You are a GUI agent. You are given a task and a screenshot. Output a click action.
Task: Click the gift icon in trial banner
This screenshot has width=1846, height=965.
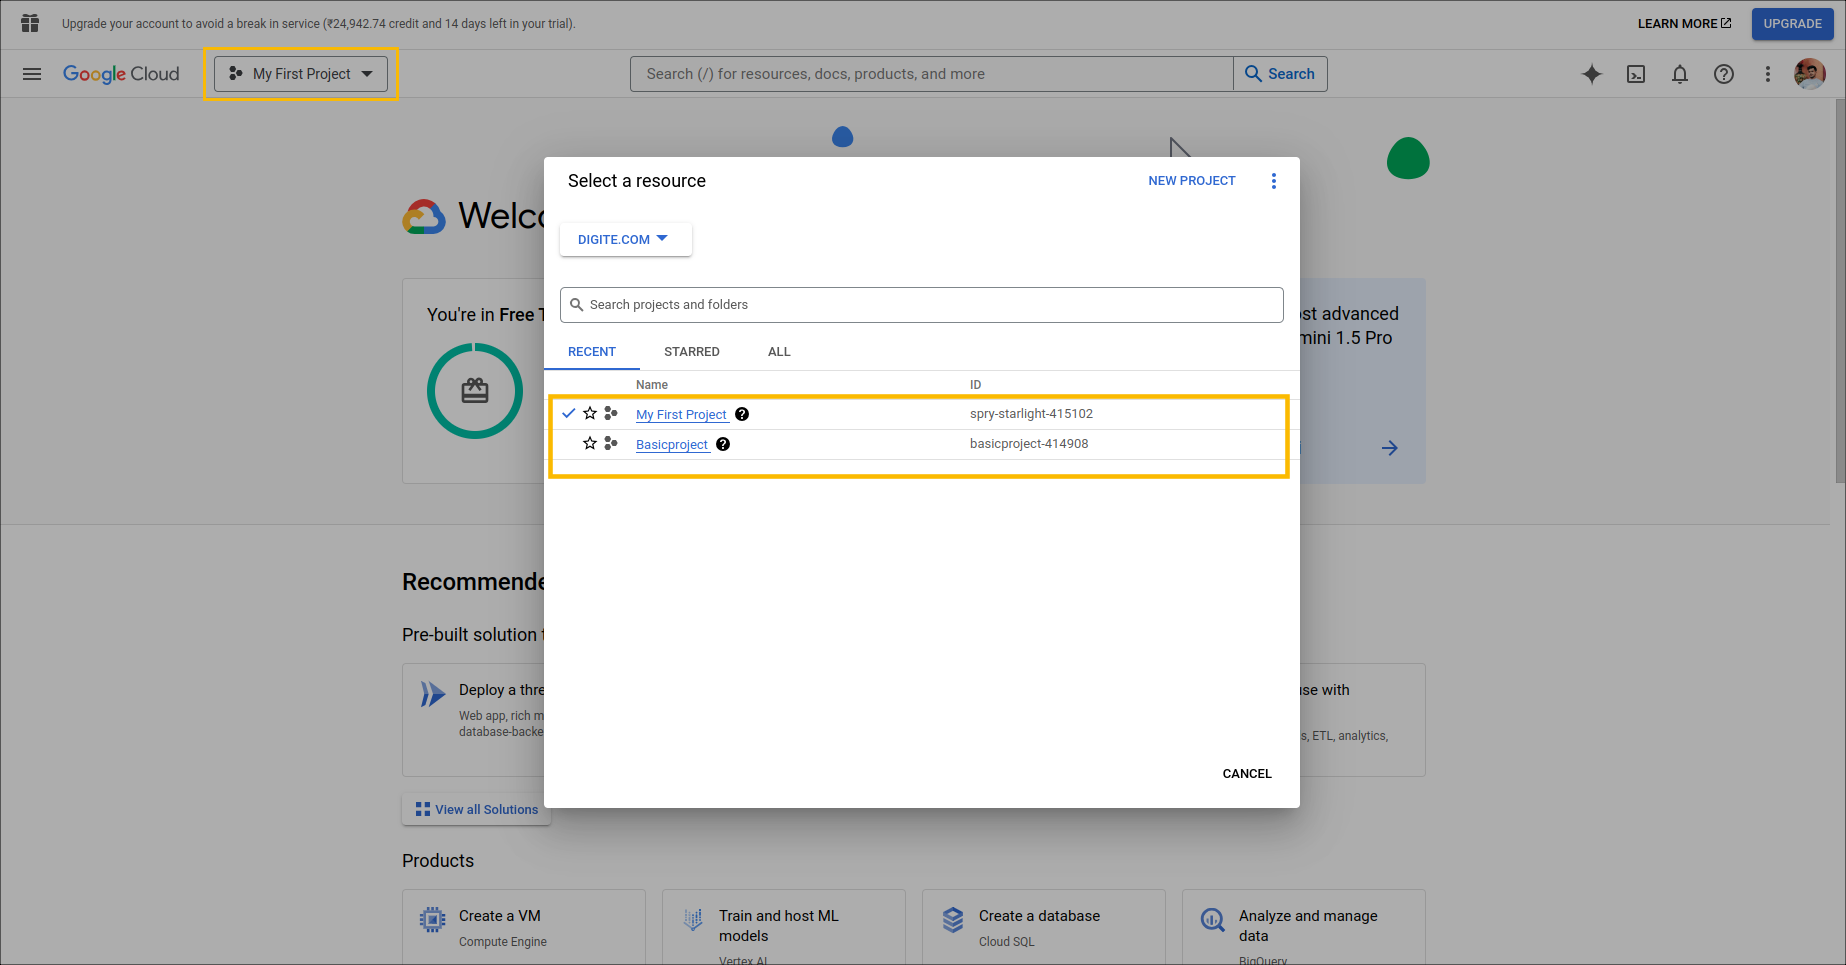(30, 23)
